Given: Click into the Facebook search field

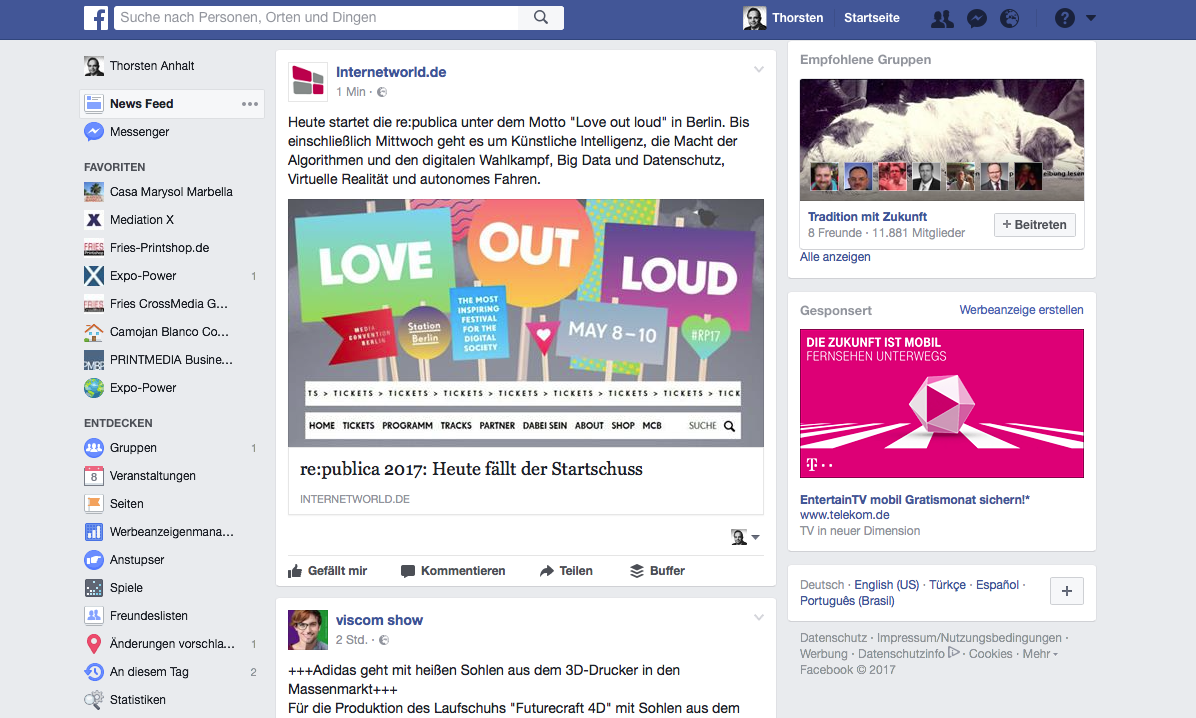Looking at the screenshot, I should [x=317, y=18].
